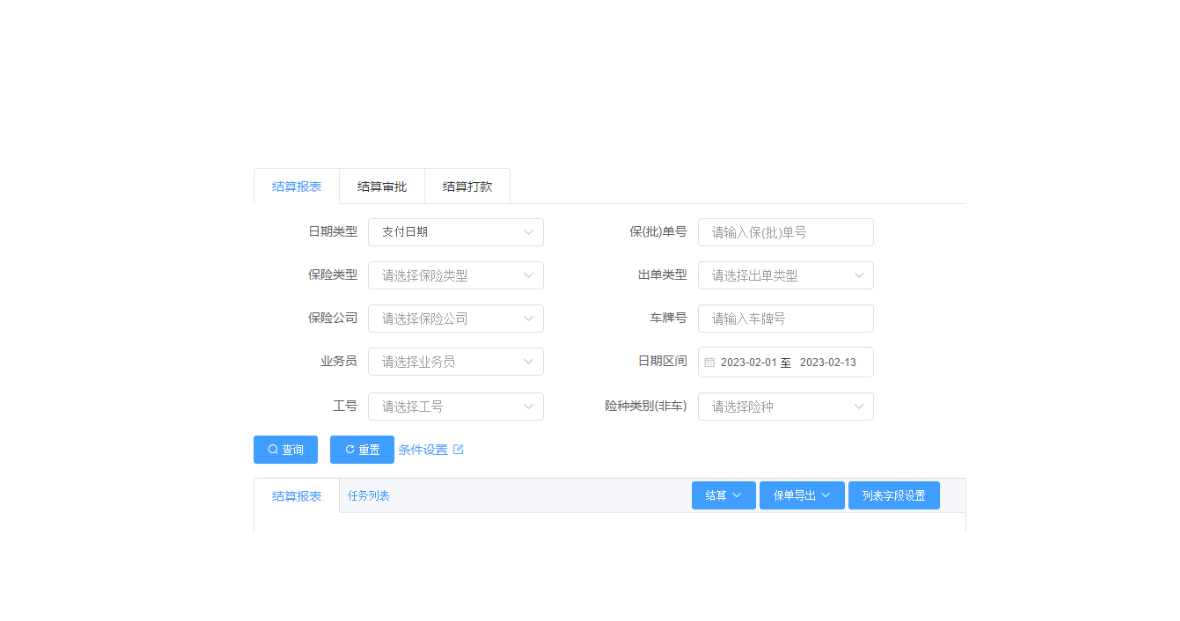Viewport: 1180px width, 621px height.
Task: Open the 结算 dropdown button
Action: (x=723, y=495)
